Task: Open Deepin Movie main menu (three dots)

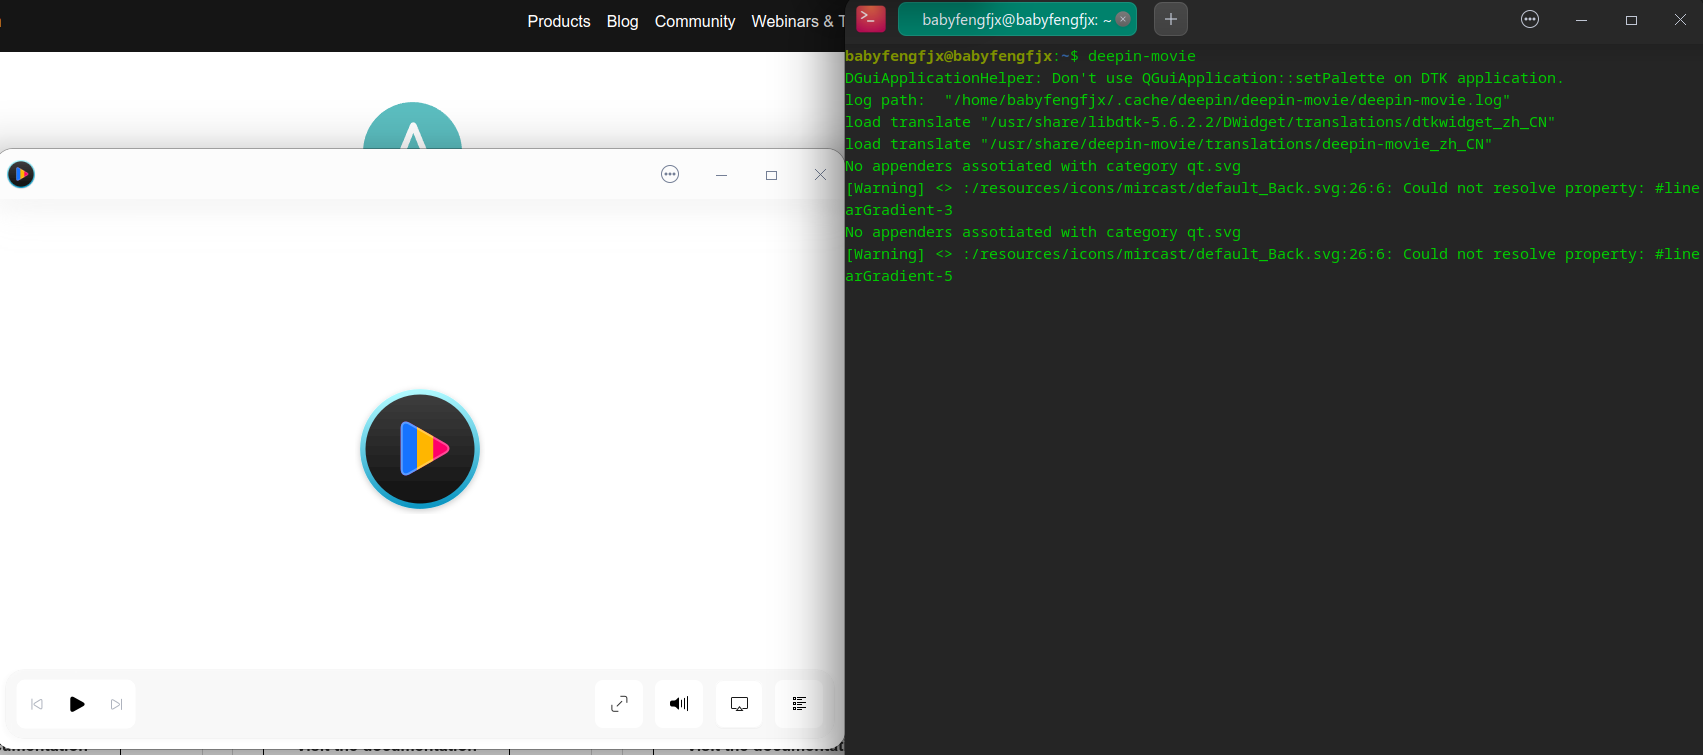Action: point(670,175)
